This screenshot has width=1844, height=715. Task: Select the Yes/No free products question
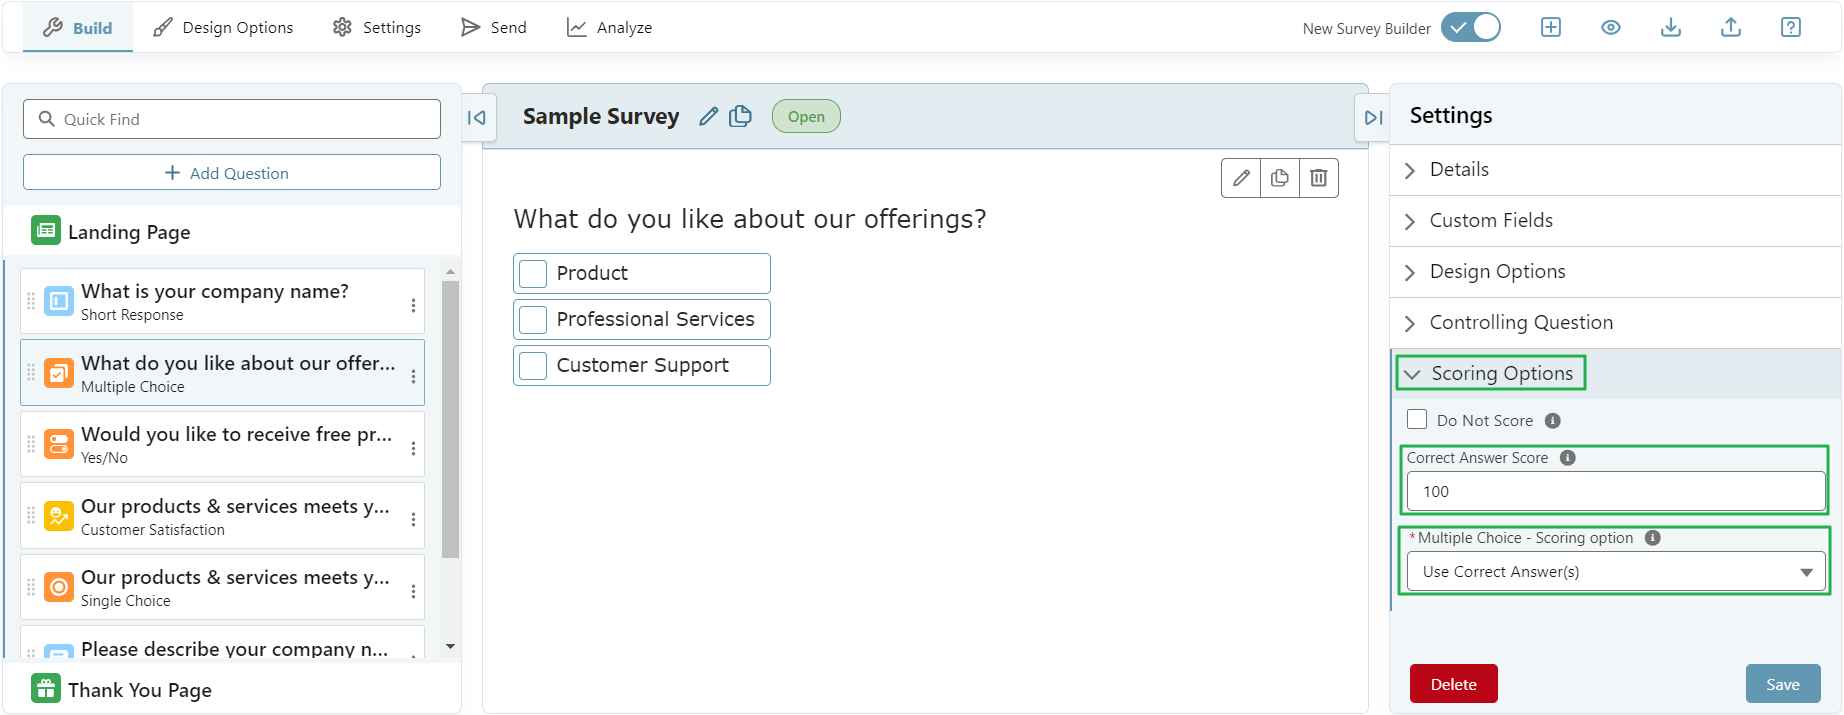pos(222,444)
